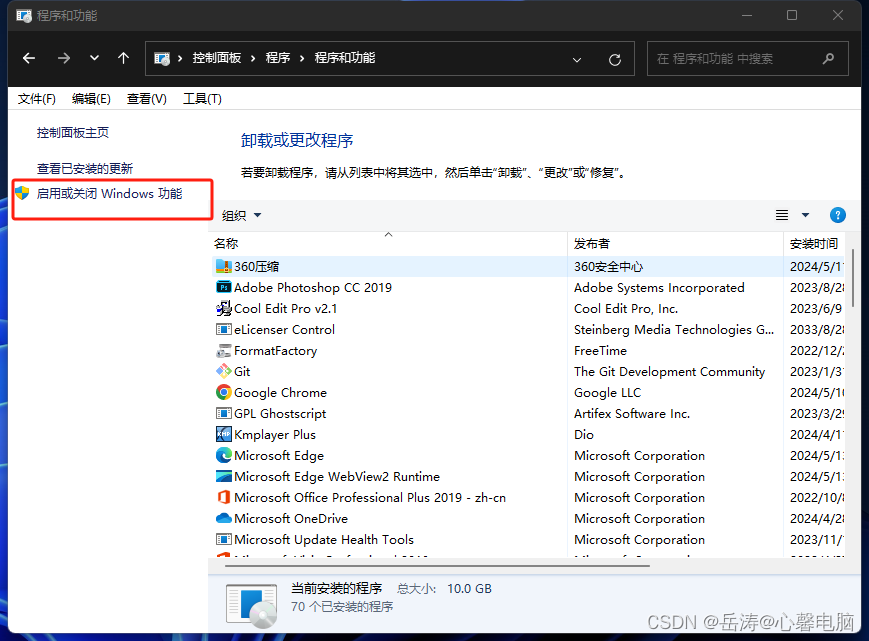Select the Microsoft Office Professional Plus icon
The height and width of the screenshot is (641, 869).
tap(223, 498)
